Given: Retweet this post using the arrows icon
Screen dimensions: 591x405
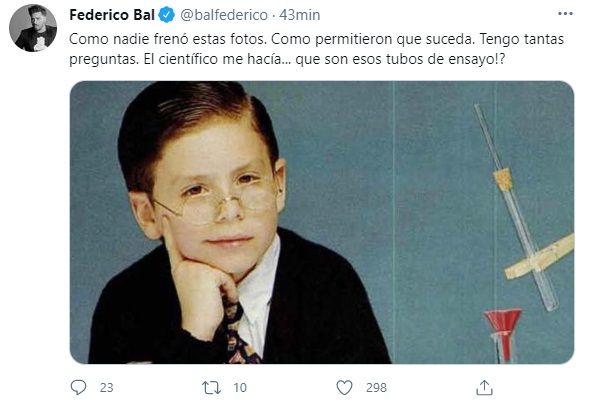Looking at the screenshot, I should click(x=211, y=387).
